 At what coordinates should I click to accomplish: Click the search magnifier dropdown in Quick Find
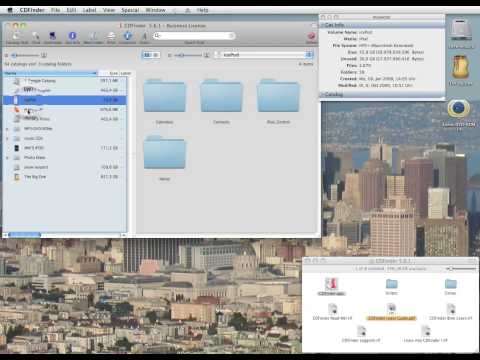point(157,36)
